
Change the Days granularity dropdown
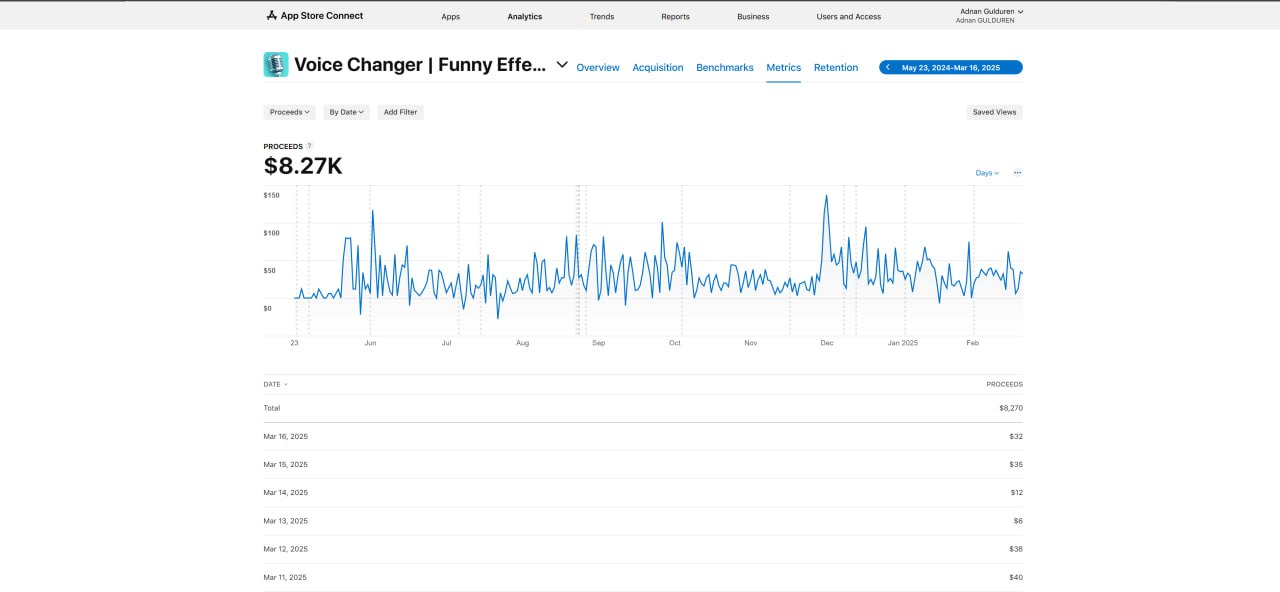click(987, 173)
